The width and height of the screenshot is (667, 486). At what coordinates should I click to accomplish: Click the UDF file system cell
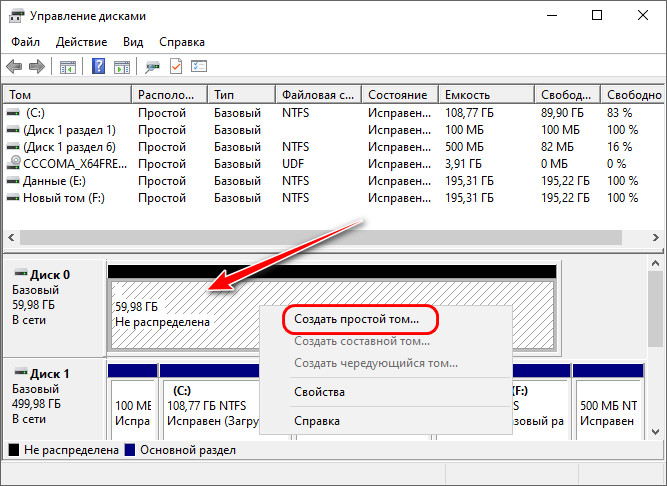pyautogui.click(x=293, y=164)
